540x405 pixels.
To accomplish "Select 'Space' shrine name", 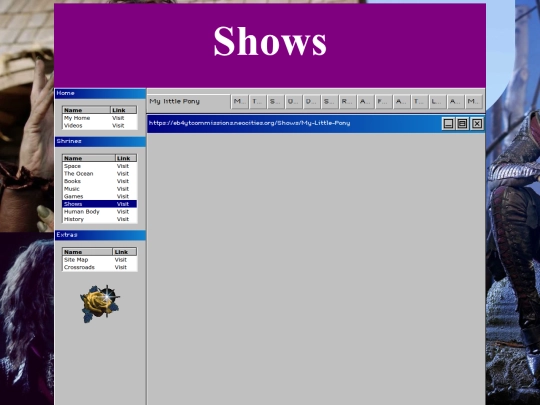I will tap(72, 166).
